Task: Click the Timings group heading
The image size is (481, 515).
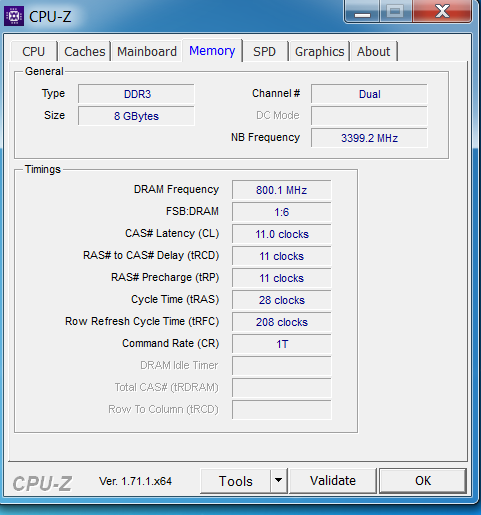Action: pyautogui.click(x=43, y=169)
